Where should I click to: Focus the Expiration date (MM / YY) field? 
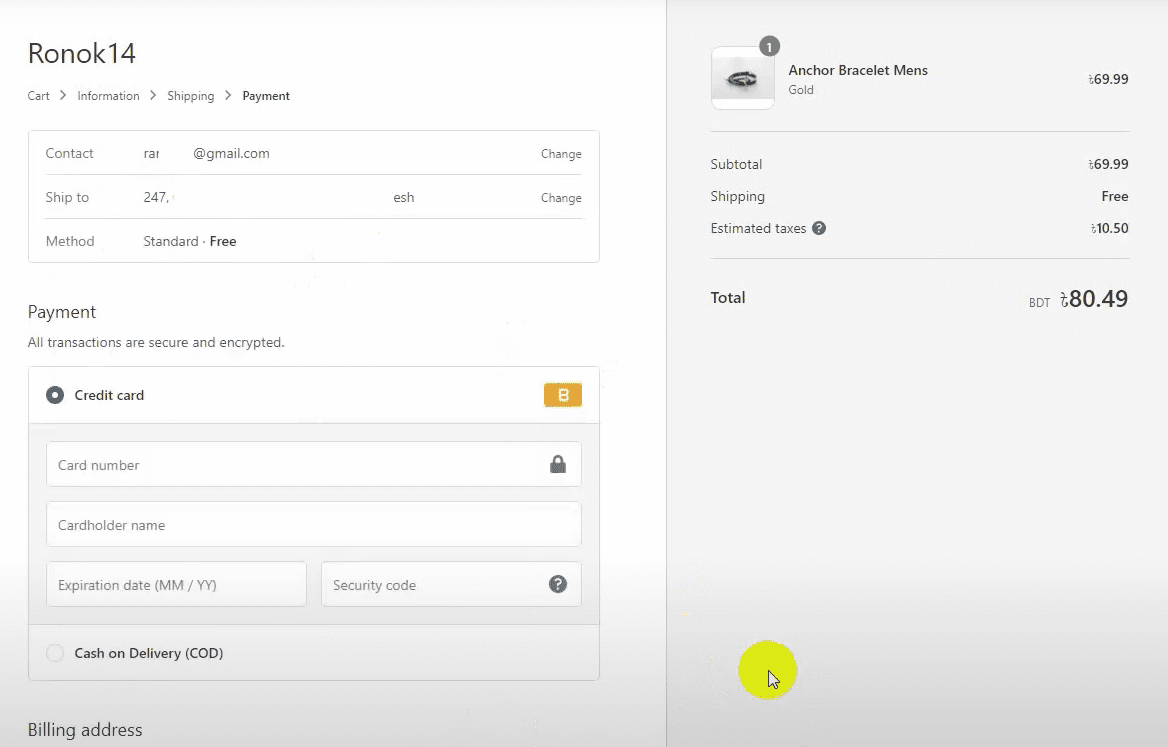pos(176,585)
